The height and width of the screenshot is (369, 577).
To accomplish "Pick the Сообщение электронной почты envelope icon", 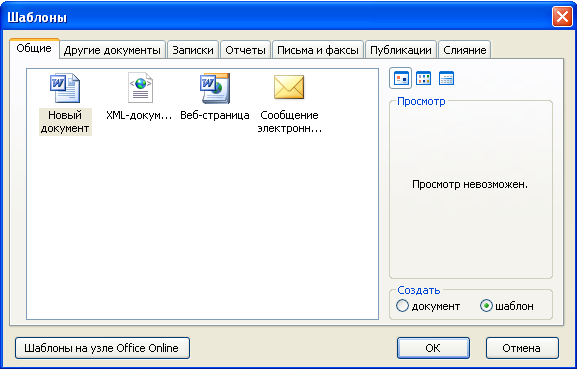I will pos(289,87).
